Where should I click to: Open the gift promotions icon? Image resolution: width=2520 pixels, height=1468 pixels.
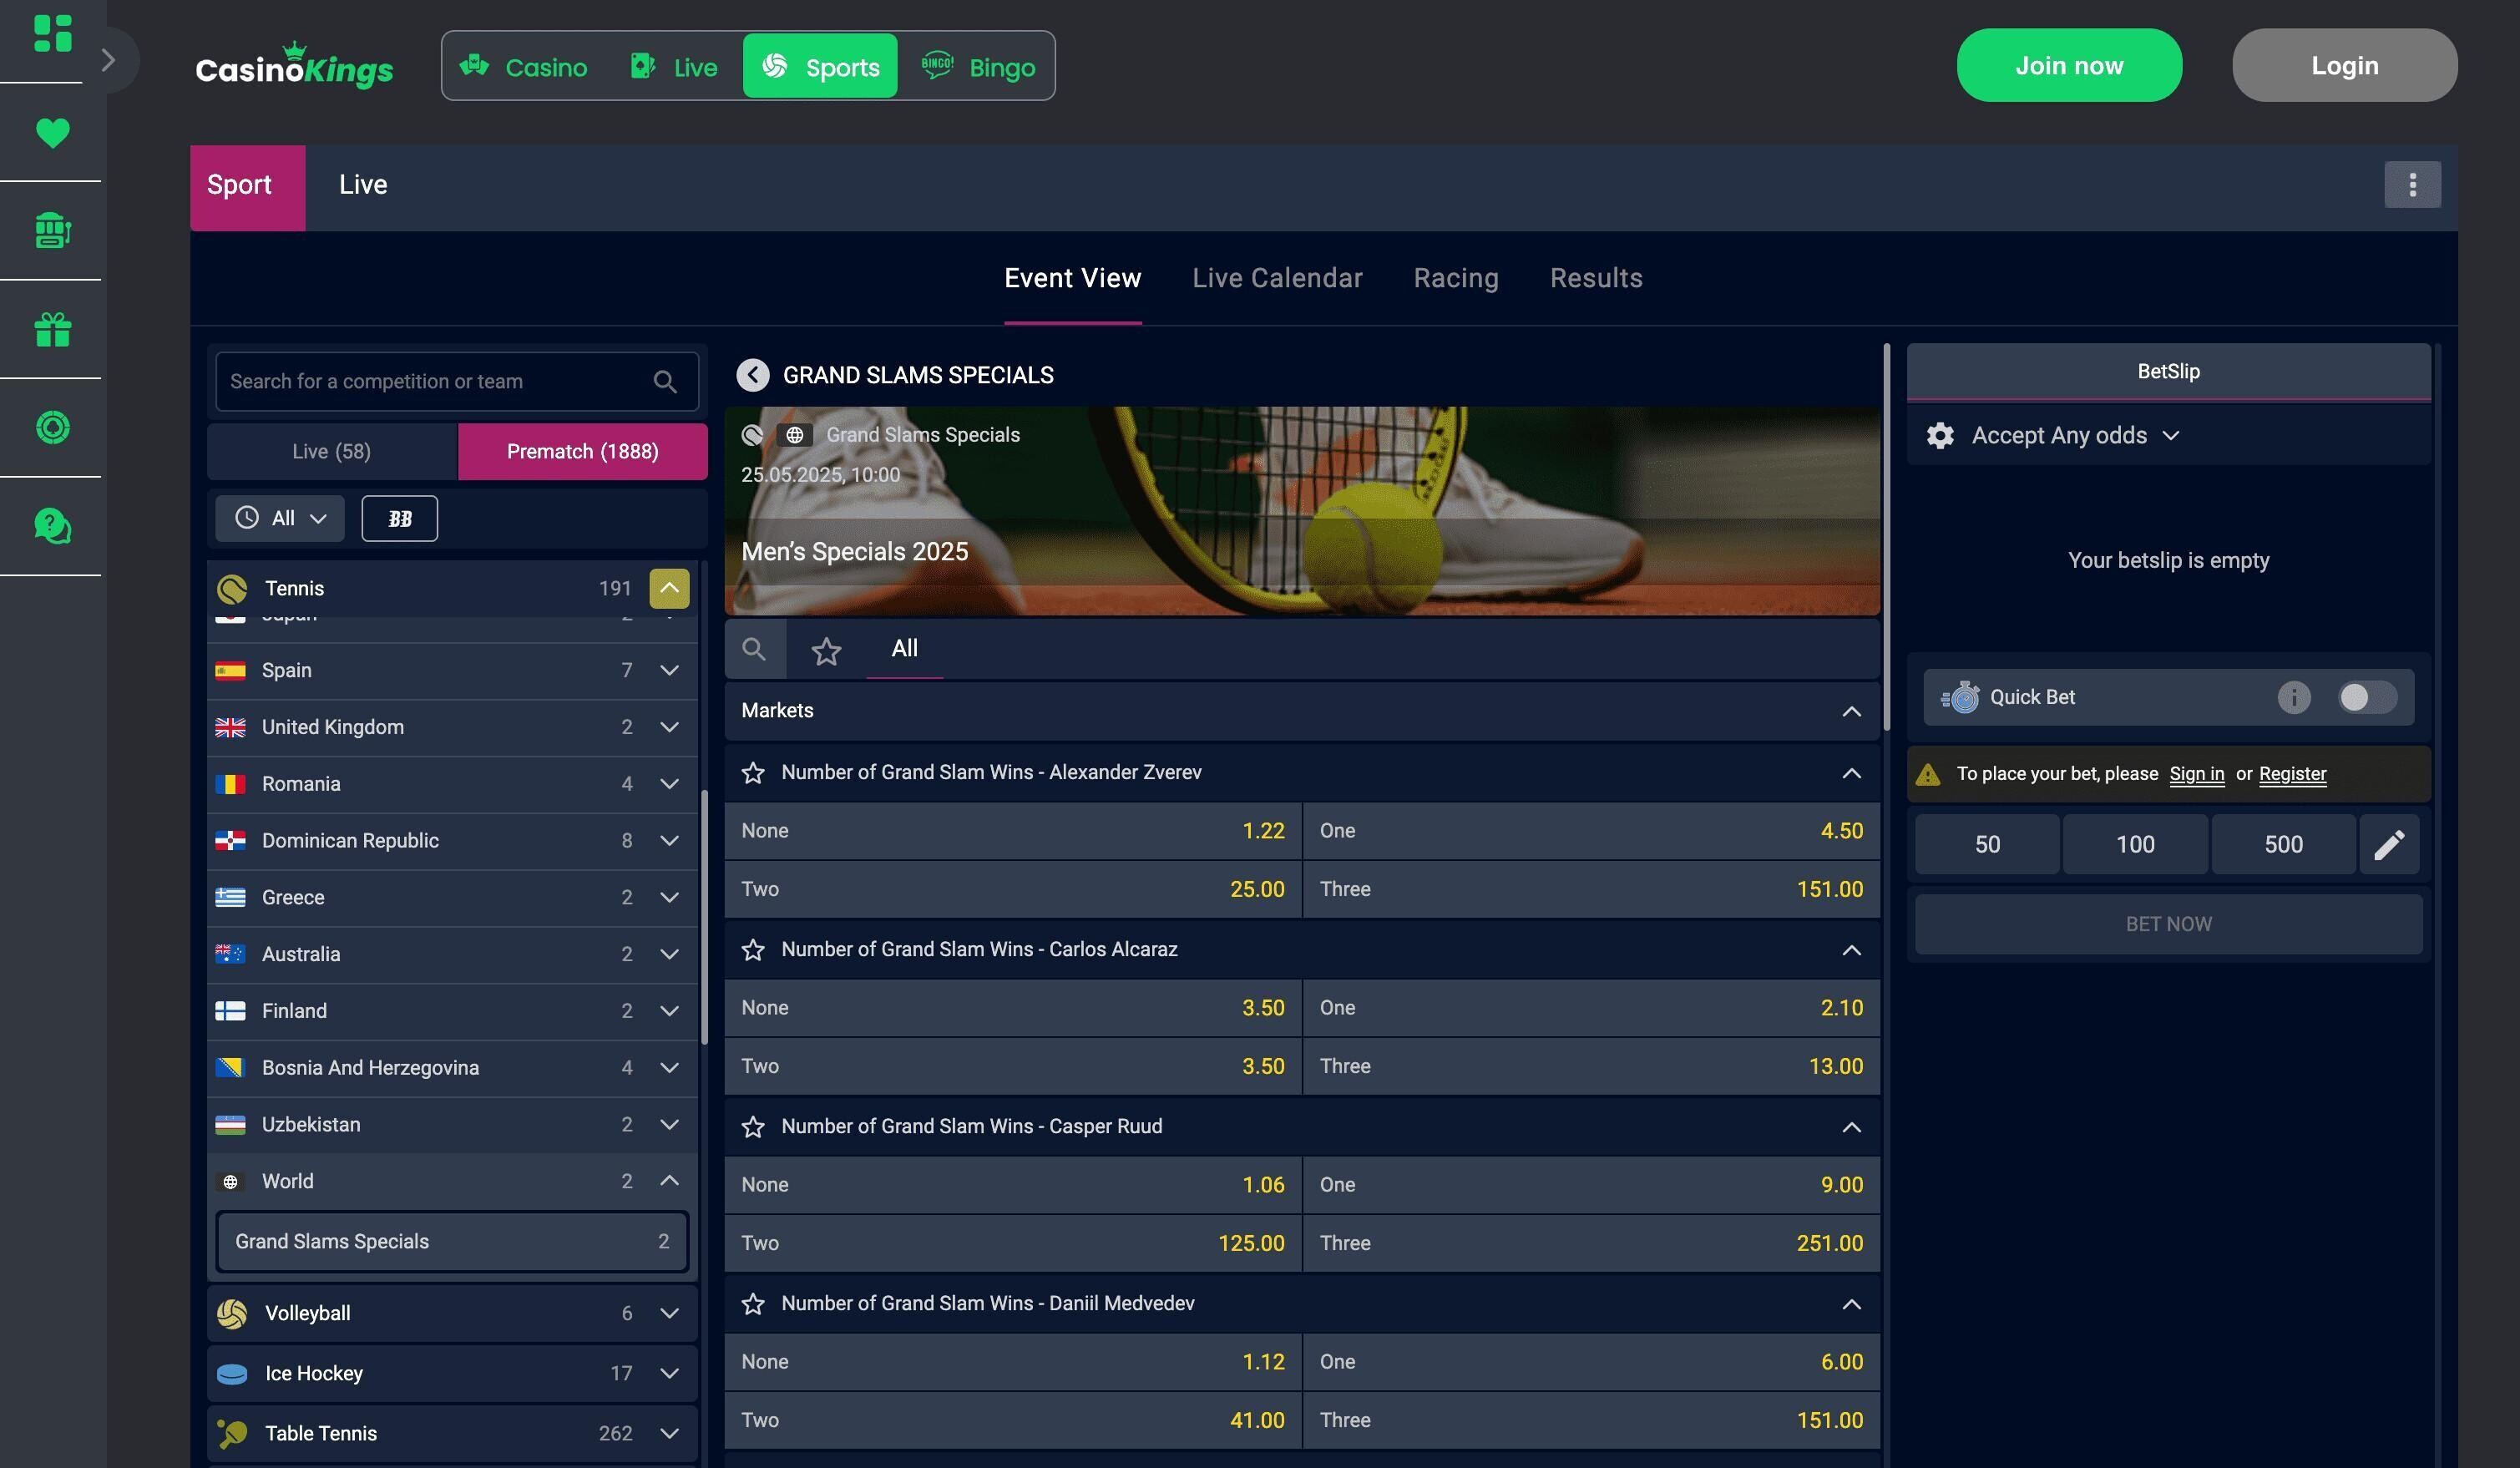click(52, 329)
